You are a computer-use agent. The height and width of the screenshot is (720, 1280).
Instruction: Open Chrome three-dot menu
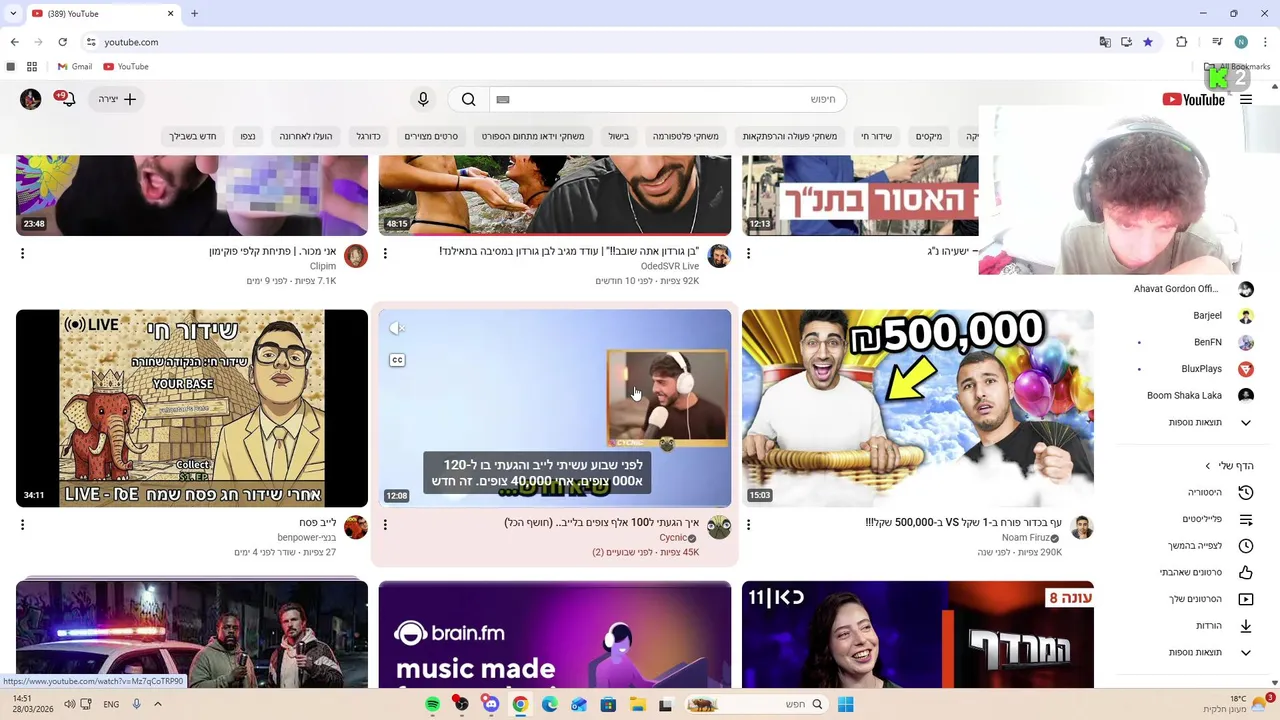tap(1265, 42)
